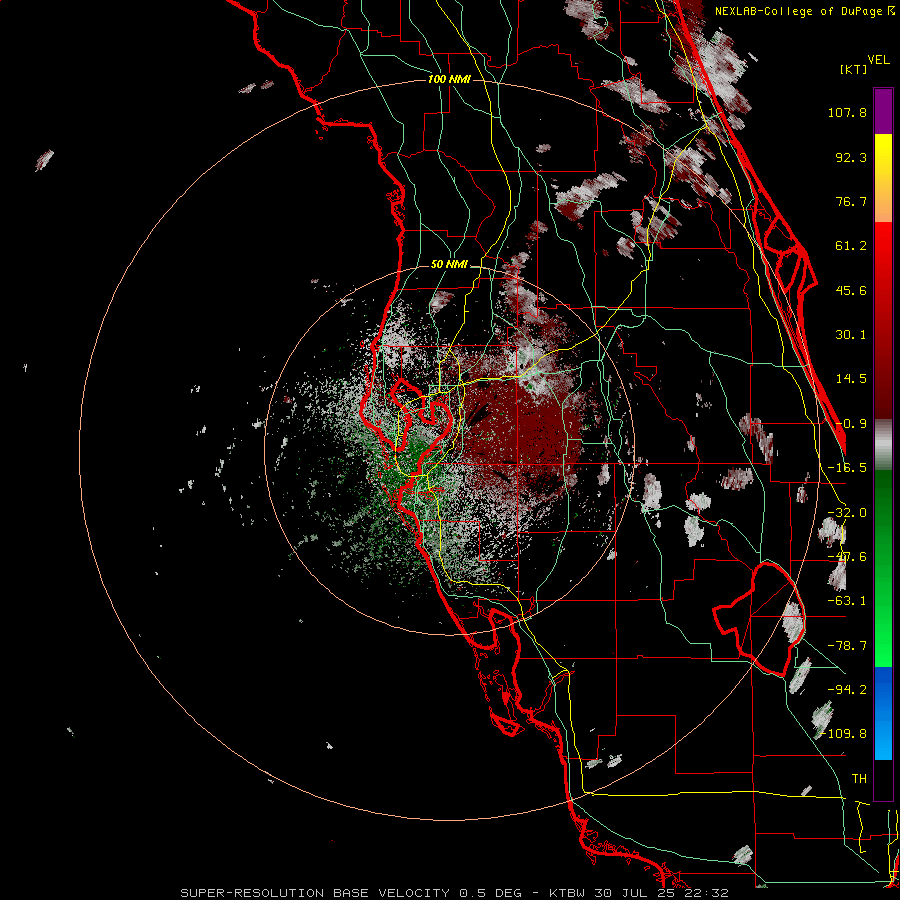Select the 76.7 scale value
This screenshot has width=900, height=900.
pyautogui.click(x=851, y=201)
